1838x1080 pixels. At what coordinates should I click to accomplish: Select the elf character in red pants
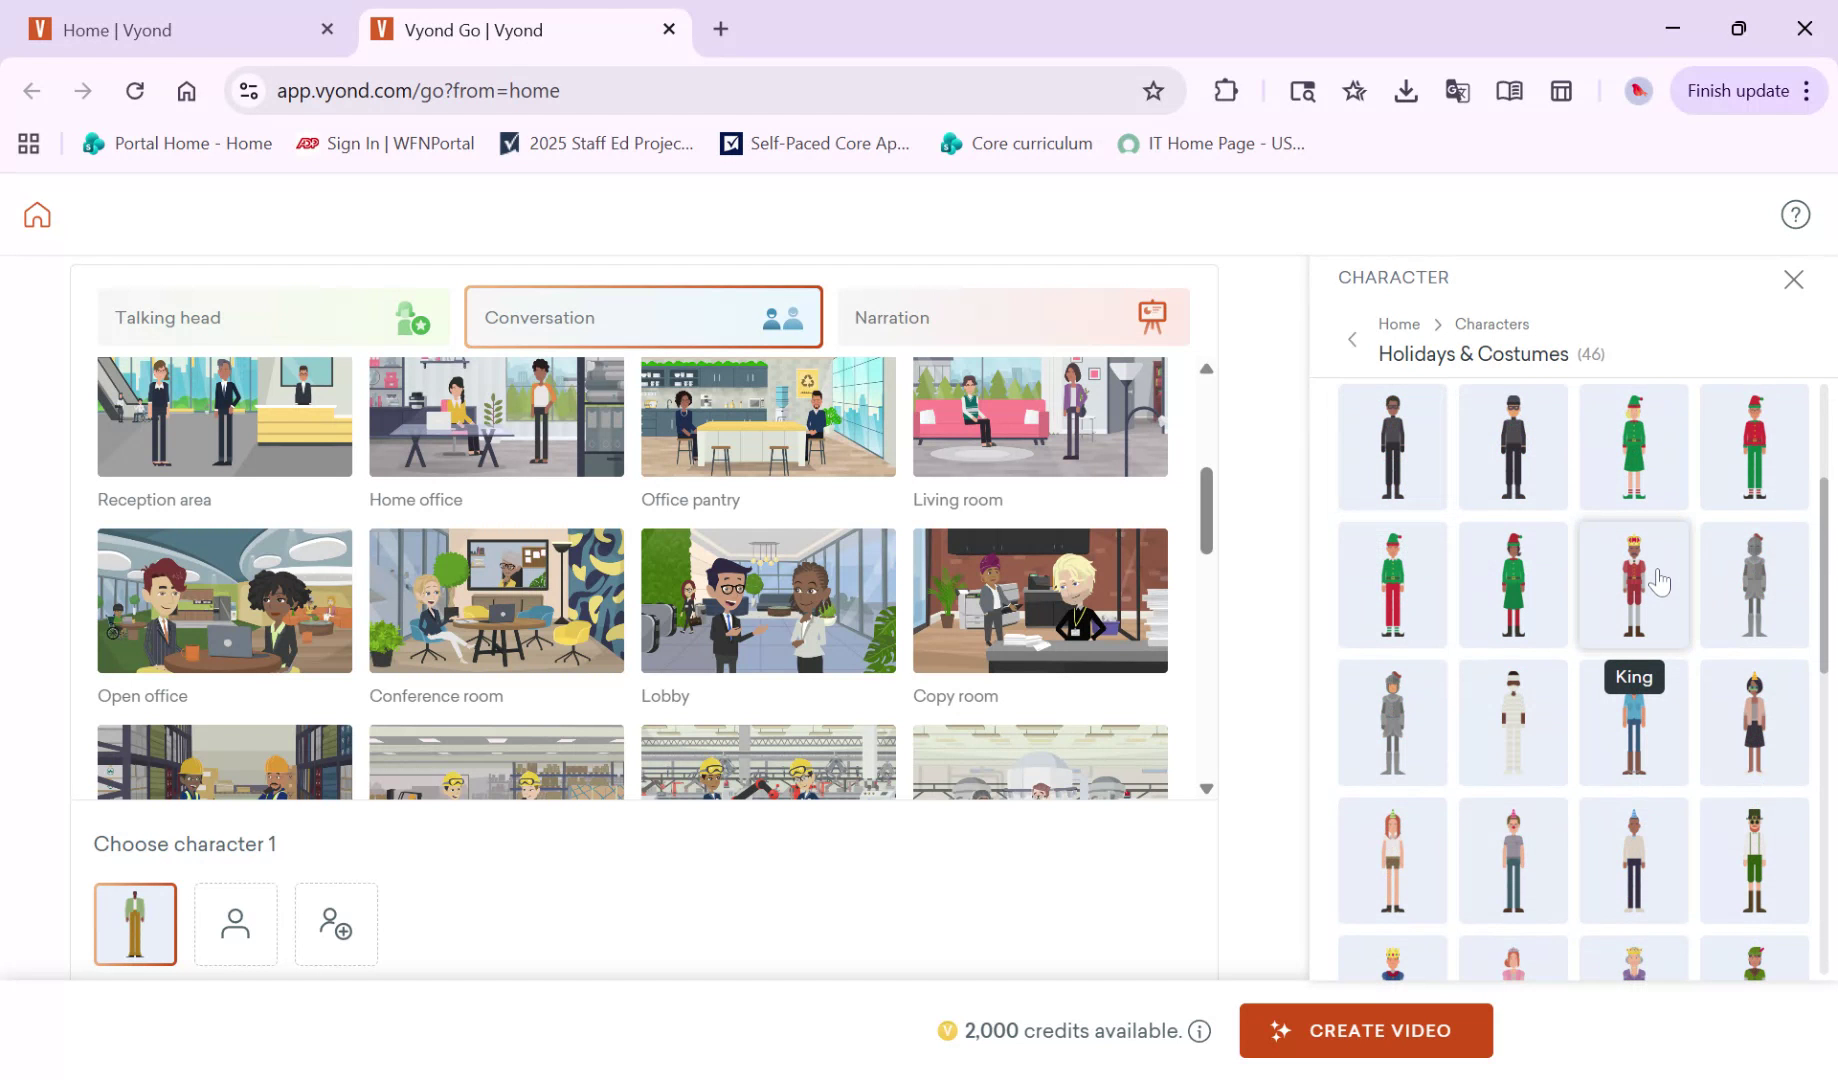click(1392, 584)
